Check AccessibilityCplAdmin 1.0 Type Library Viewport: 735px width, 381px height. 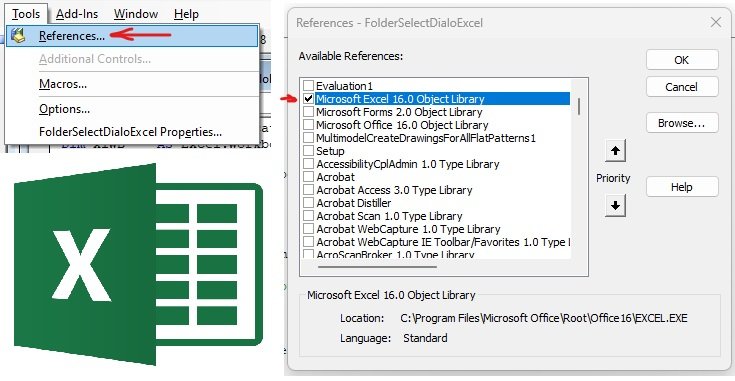pyautogui.click(x=308, y=164)
